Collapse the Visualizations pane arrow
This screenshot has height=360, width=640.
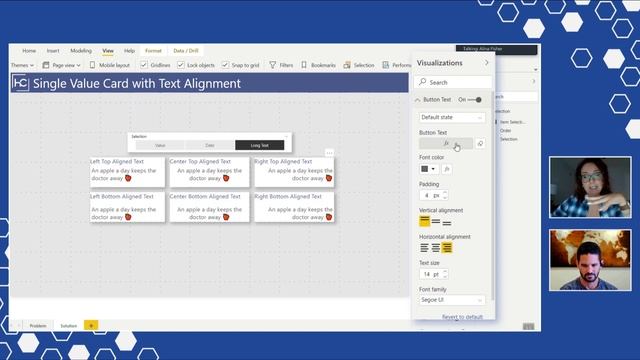487,63
